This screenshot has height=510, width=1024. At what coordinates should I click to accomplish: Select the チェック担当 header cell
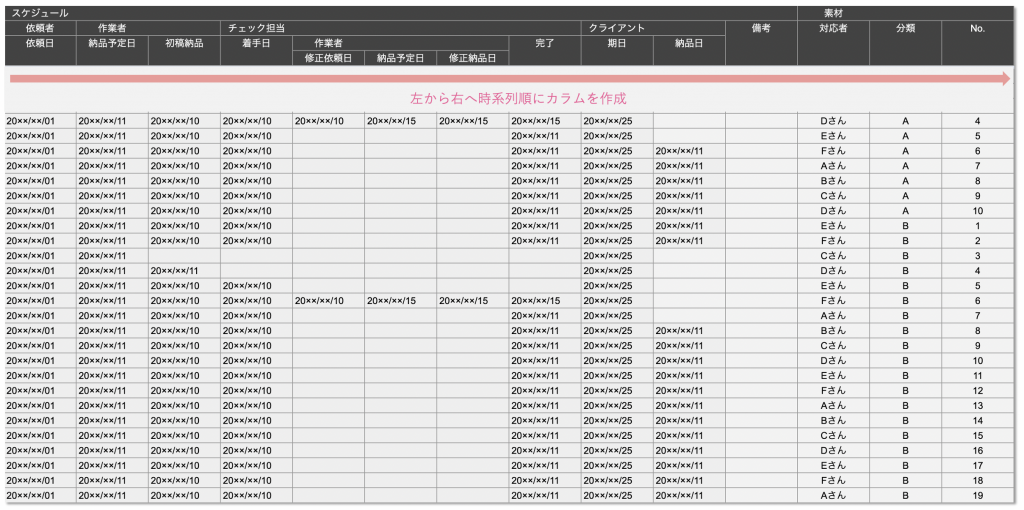[401, 28]
